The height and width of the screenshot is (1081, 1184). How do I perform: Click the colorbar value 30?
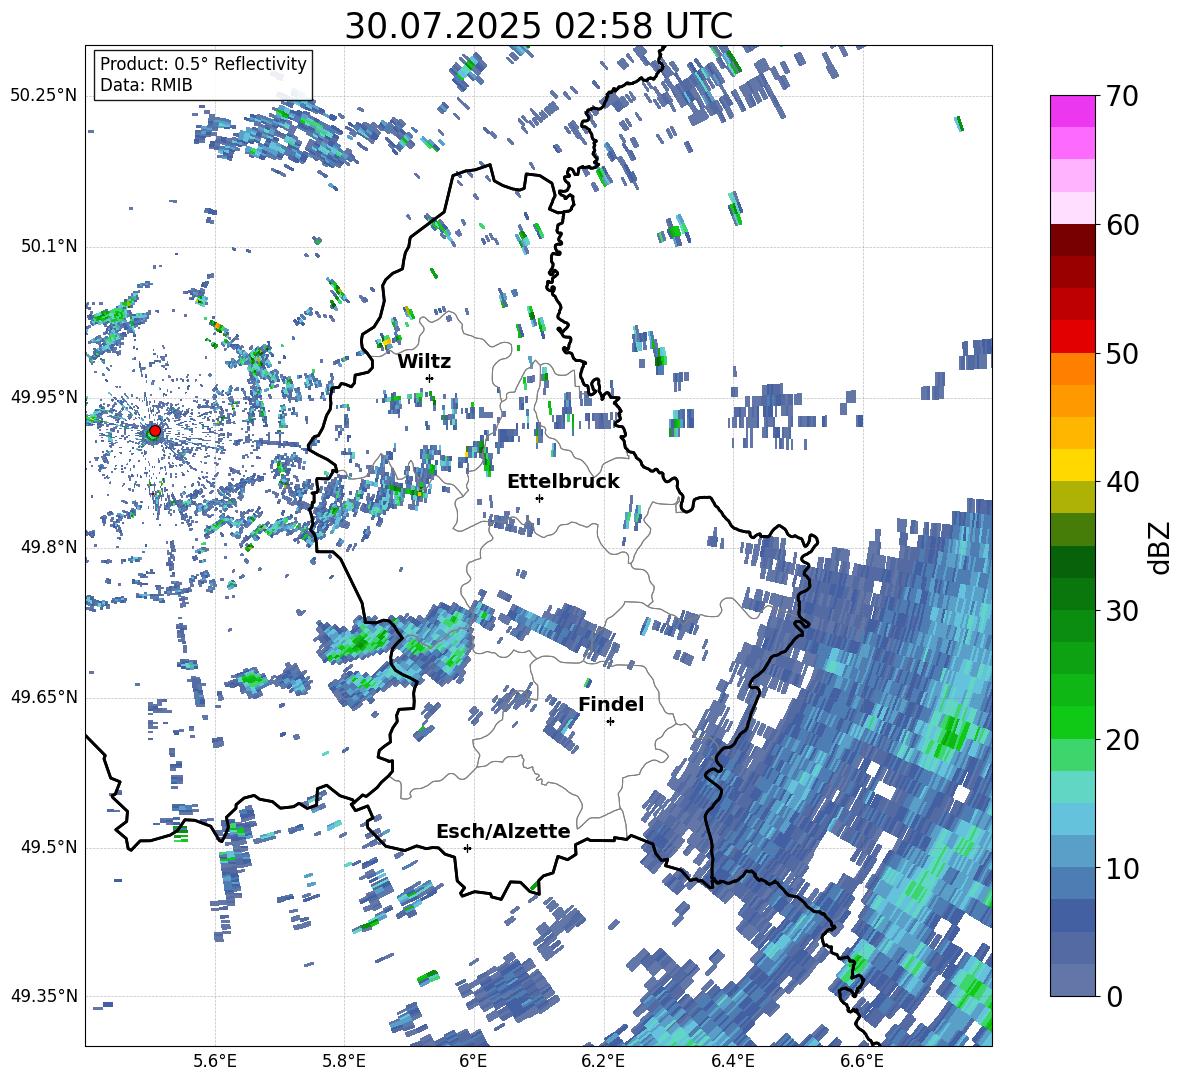(x=1122, y=611)
